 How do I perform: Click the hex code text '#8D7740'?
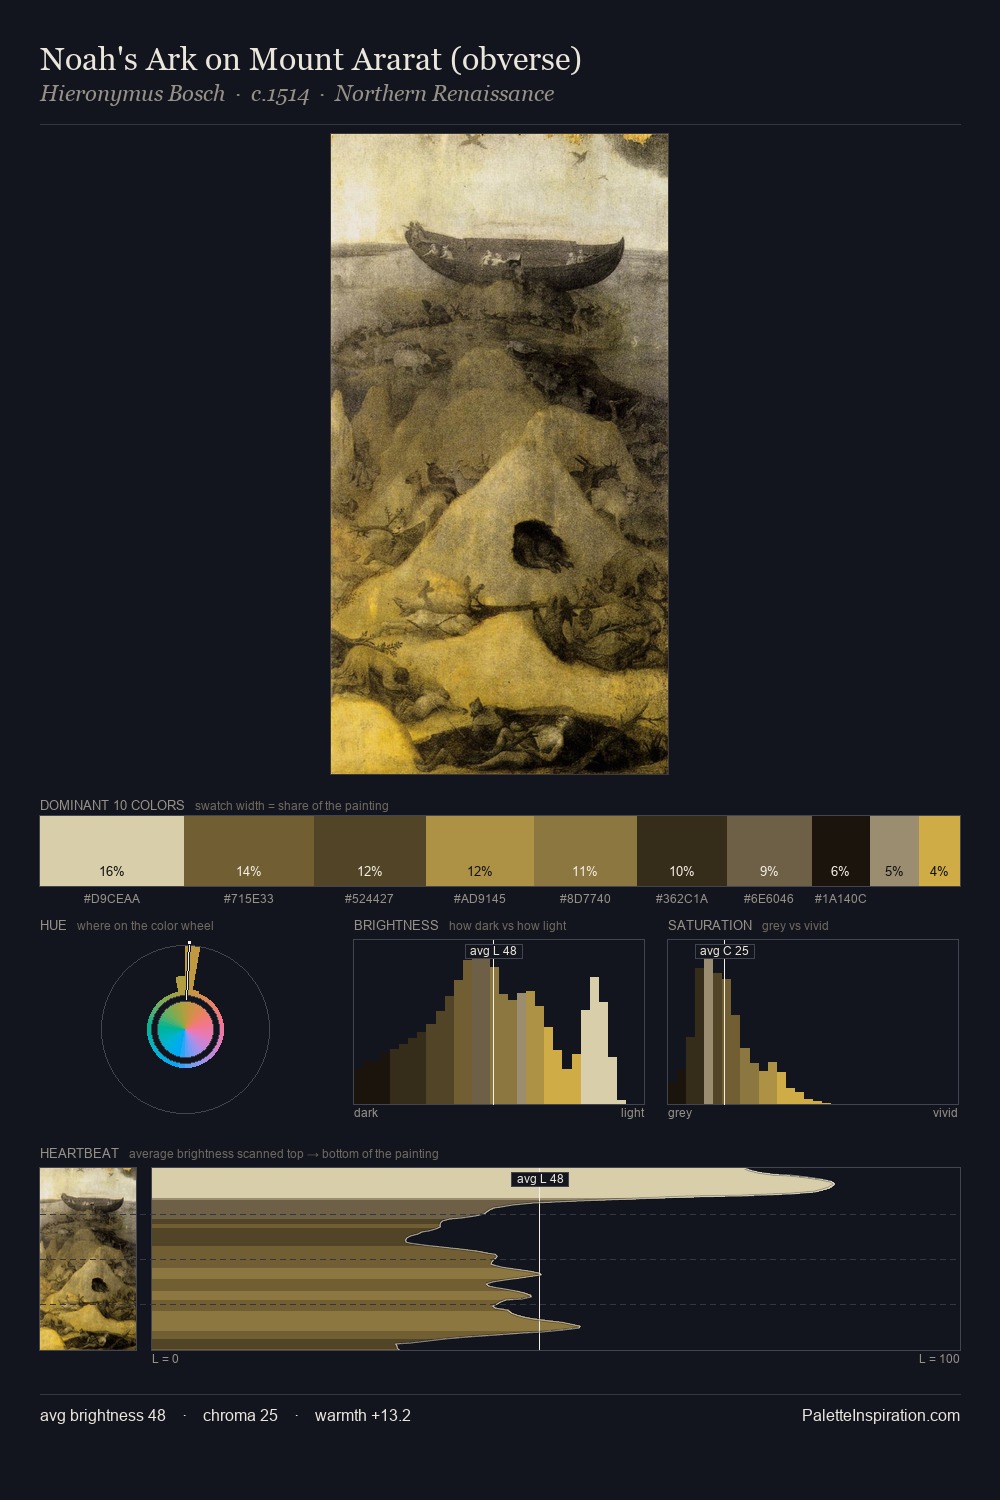[585, 899]
